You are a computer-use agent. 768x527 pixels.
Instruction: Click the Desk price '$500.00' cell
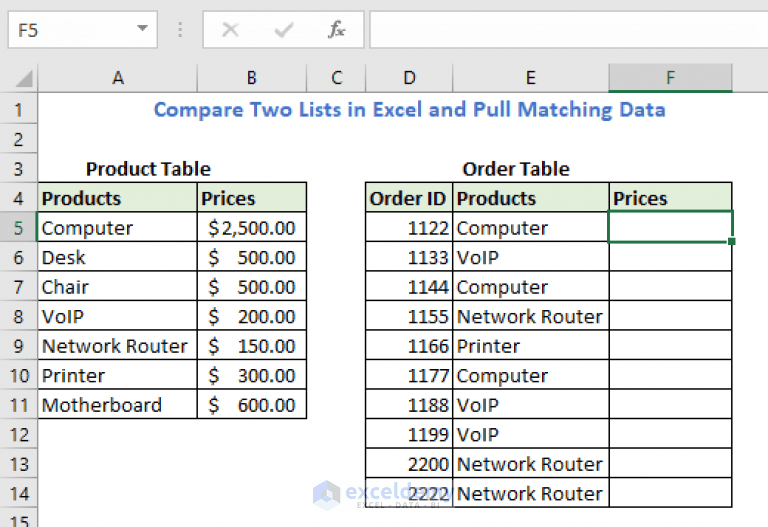click(x=252, y=257)
